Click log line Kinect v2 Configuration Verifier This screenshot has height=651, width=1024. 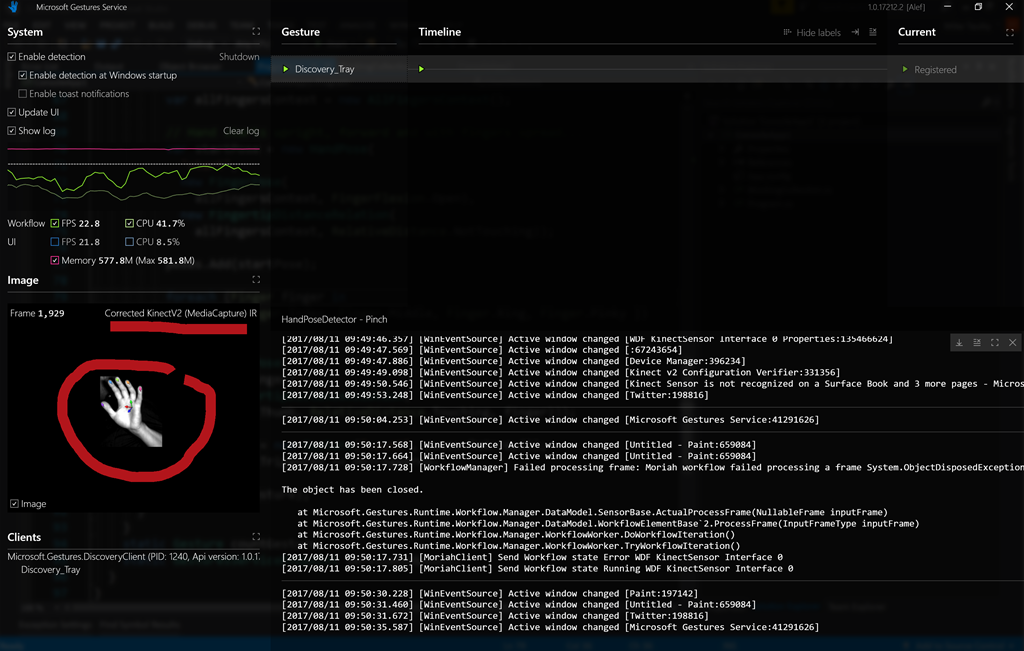(x=561, y=373)
